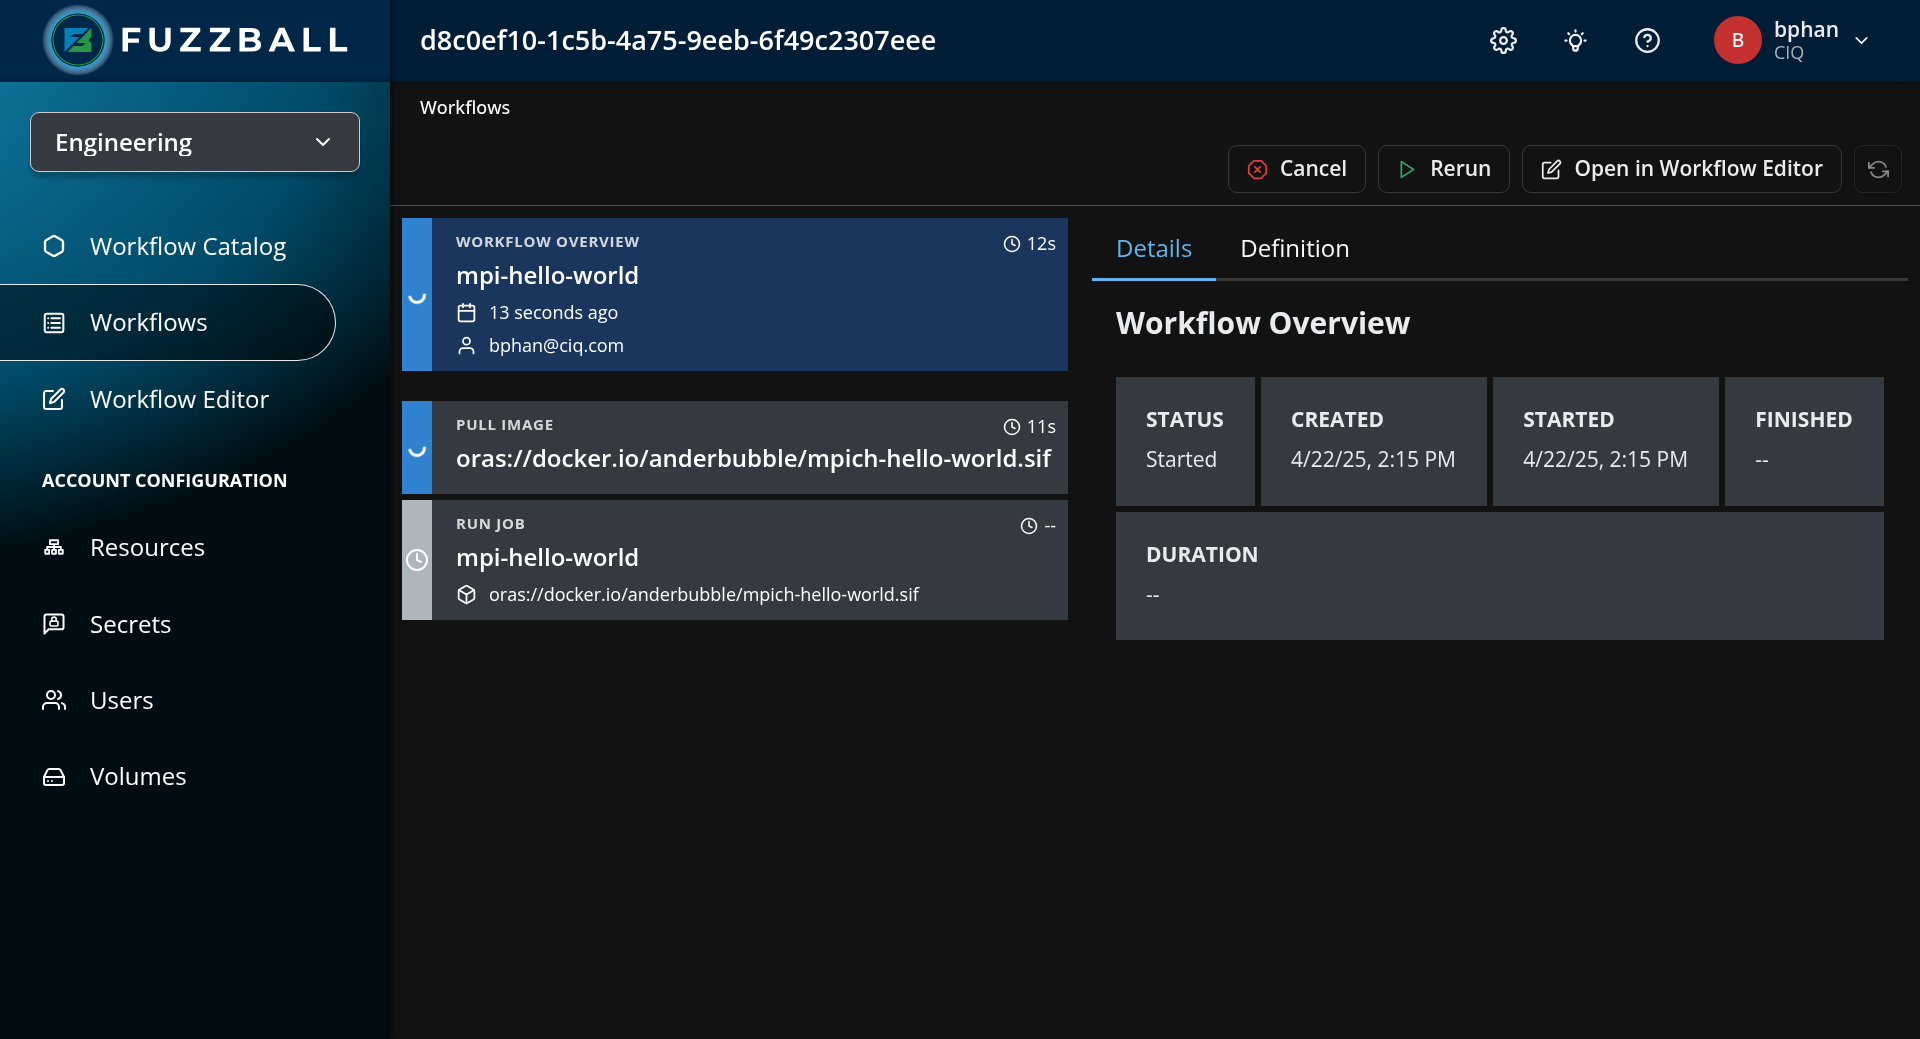Select the Volumes sidebar icon

tap(53, 776)
